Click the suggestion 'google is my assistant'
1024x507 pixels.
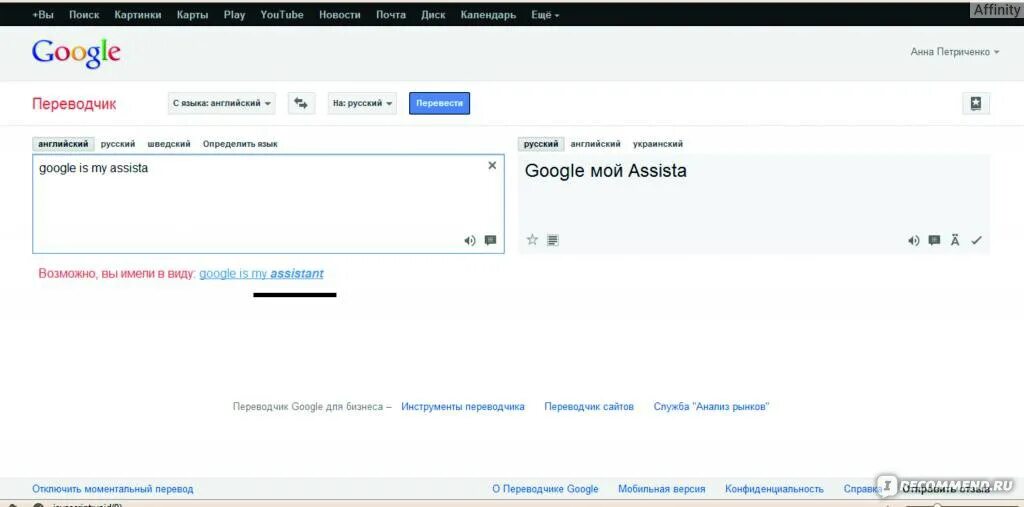click(261, 274)
